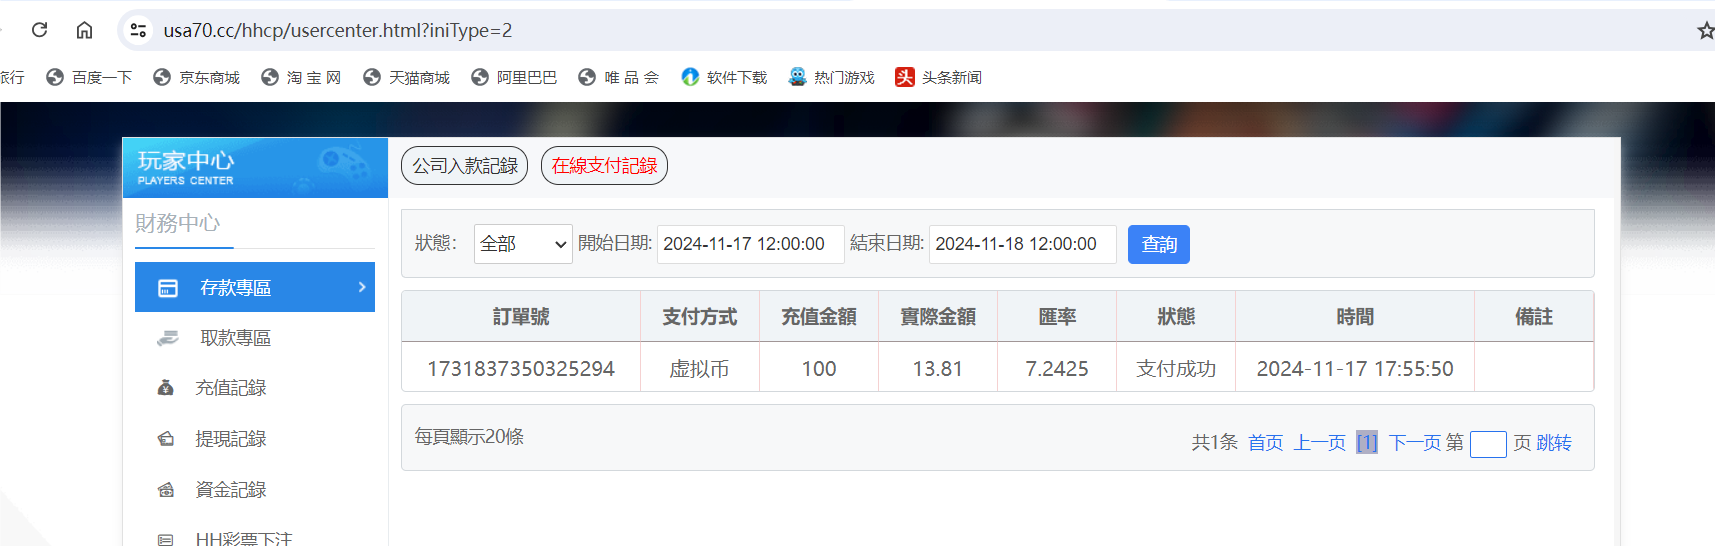Click the 存款專區 card icon
Screen dimensions: 1715x546
(x=168, y=288)
